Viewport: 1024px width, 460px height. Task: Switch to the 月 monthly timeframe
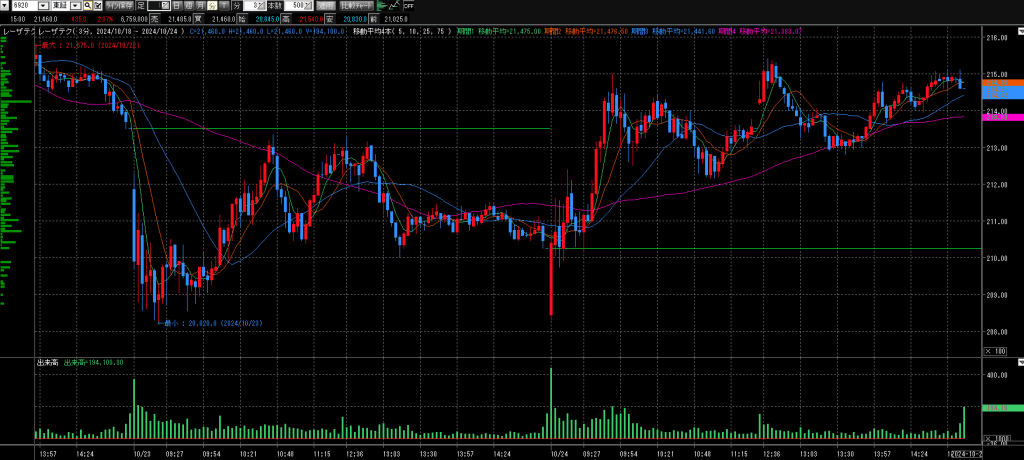(x=200, y=6)
